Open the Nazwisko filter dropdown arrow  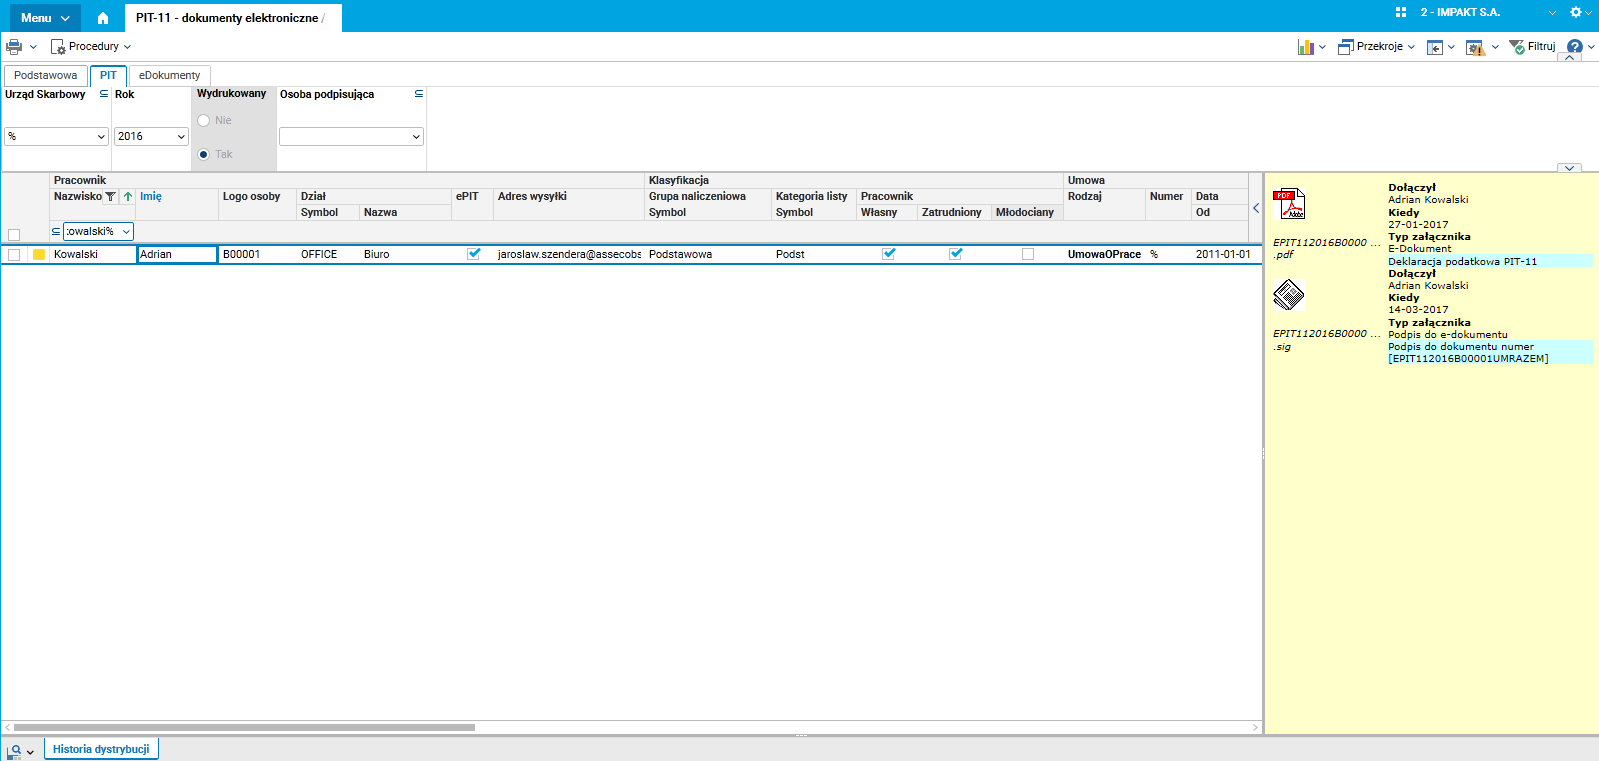click(x=126, y=232)
